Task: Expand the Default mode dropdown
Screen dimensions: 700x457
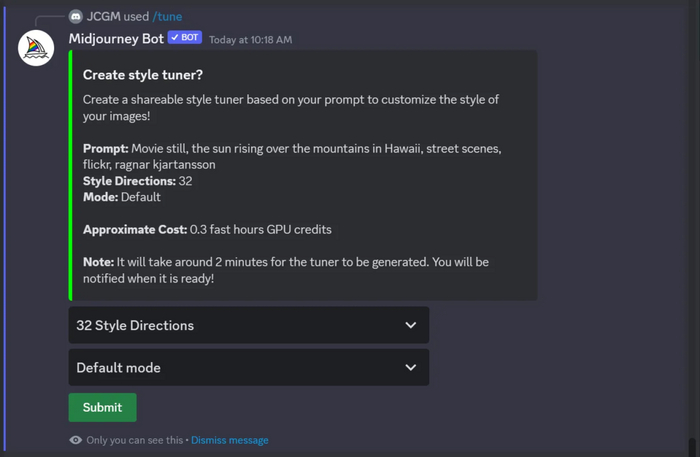Action: click(248, 367)
